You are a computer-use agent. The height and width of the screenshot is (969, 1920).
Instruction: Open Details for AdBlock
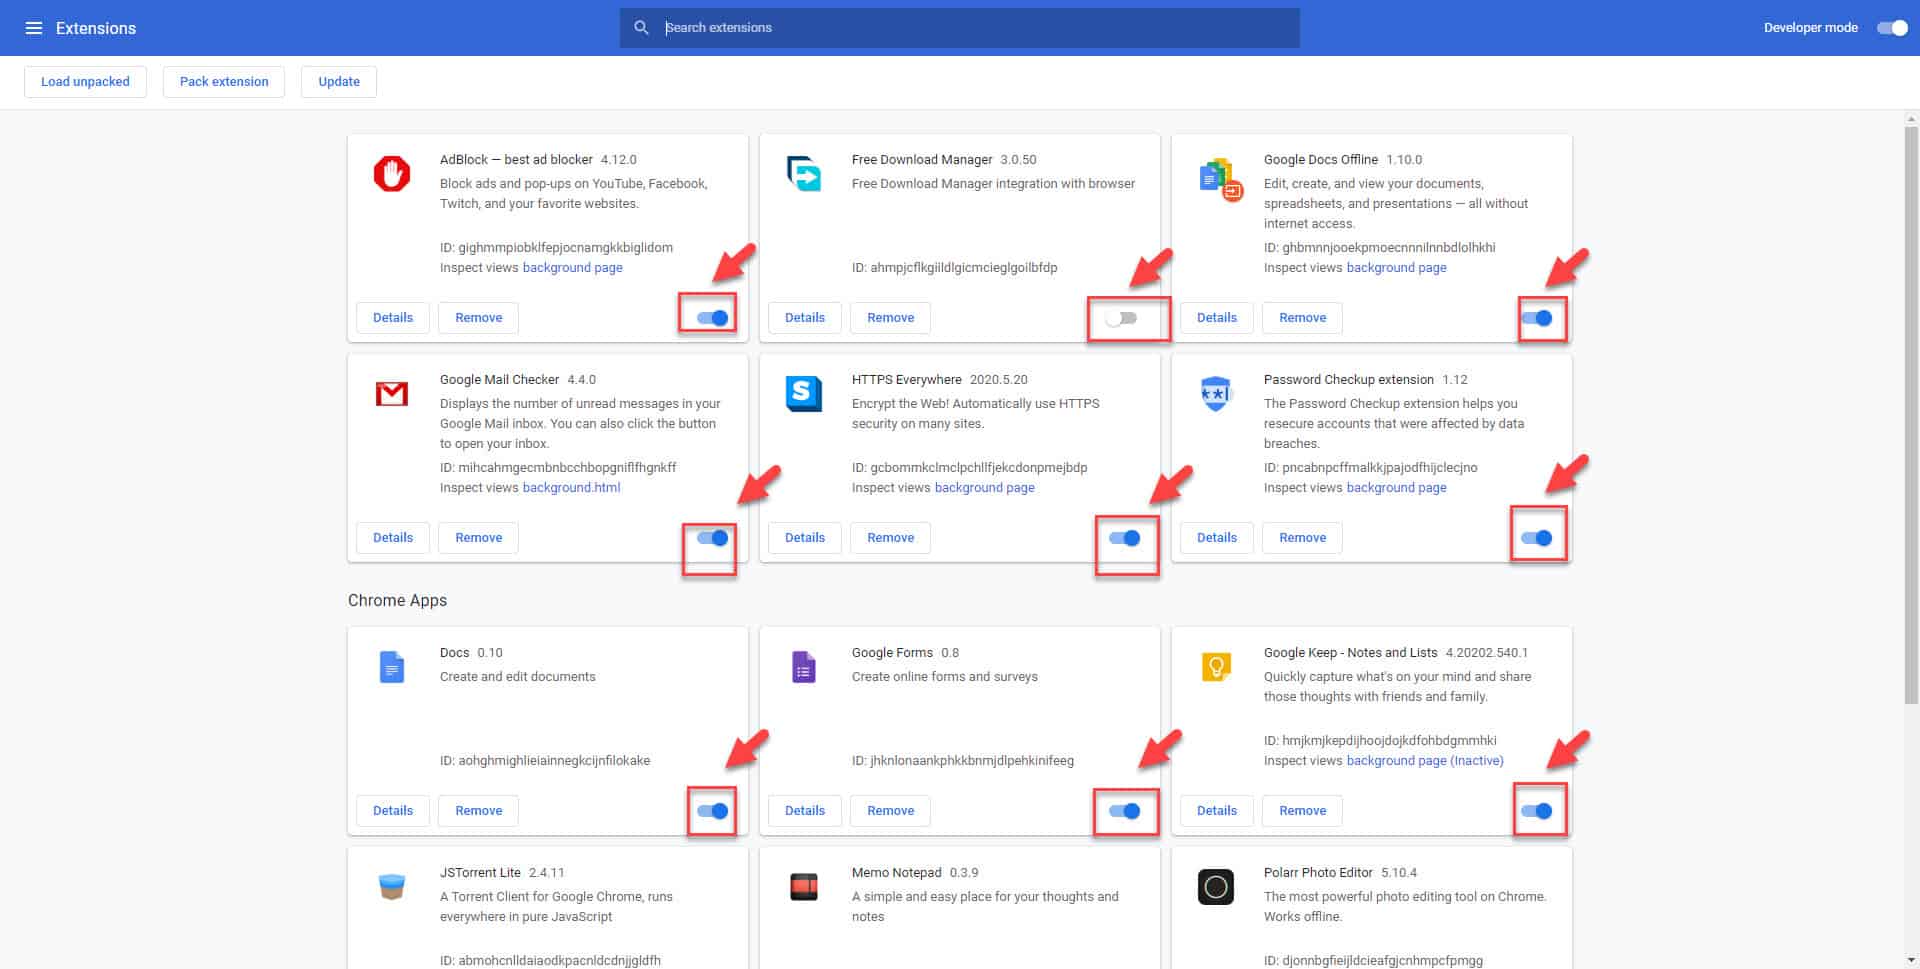tap(393, 318)
